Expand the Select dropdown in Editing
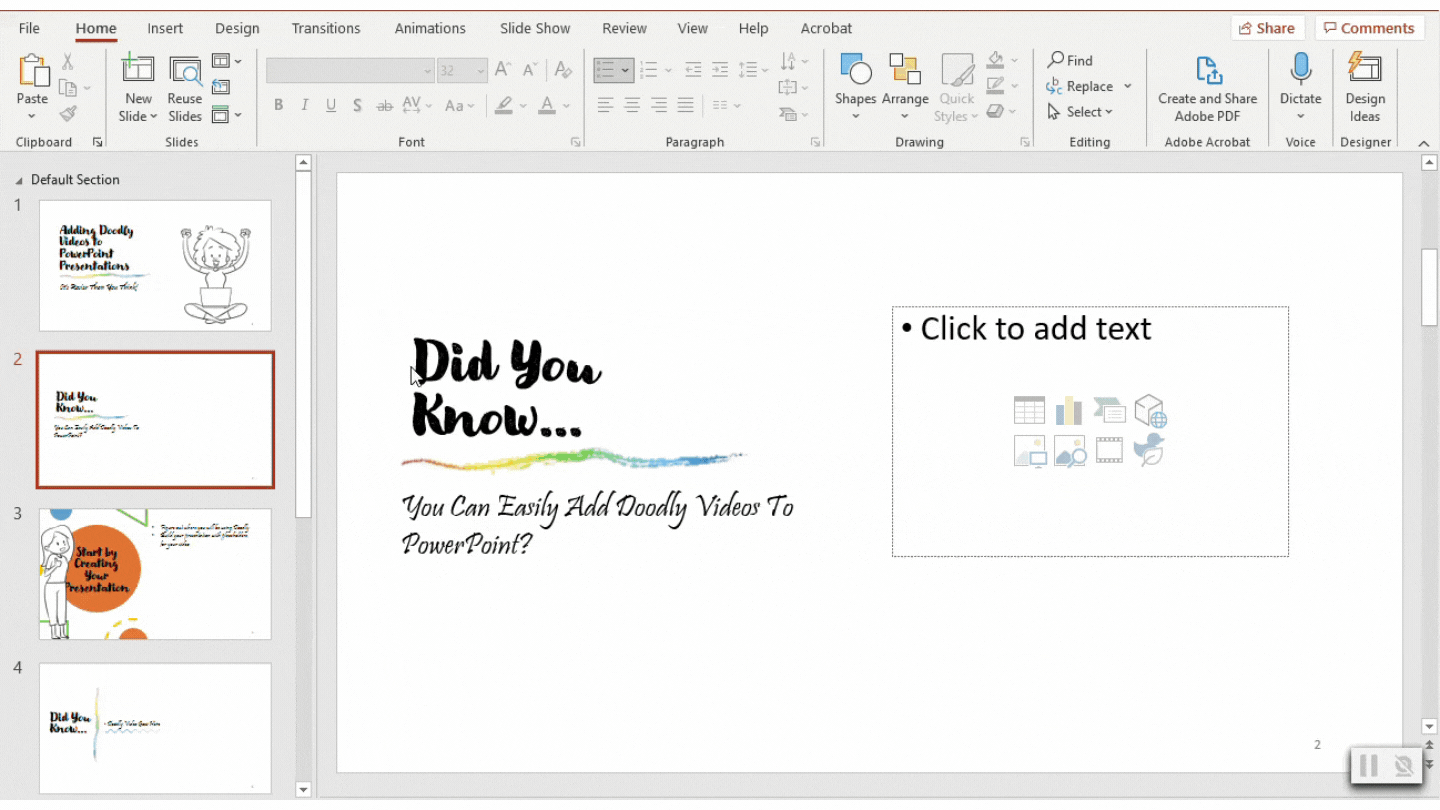The width and height of the screenshot is (1440, 810). click(1080, 112)
